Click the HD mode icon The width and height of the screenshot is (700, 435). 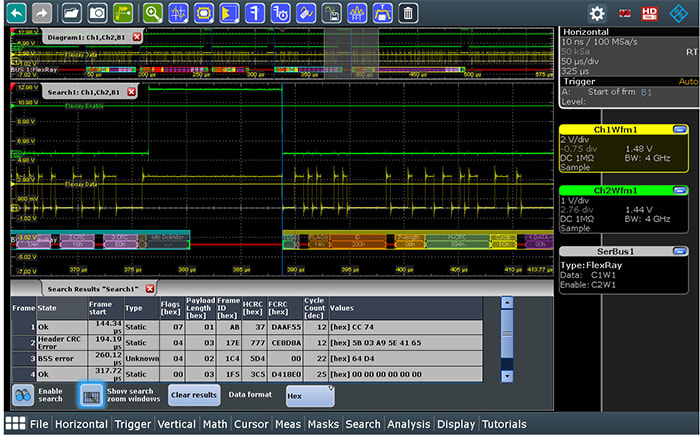(x=650, y=13)
